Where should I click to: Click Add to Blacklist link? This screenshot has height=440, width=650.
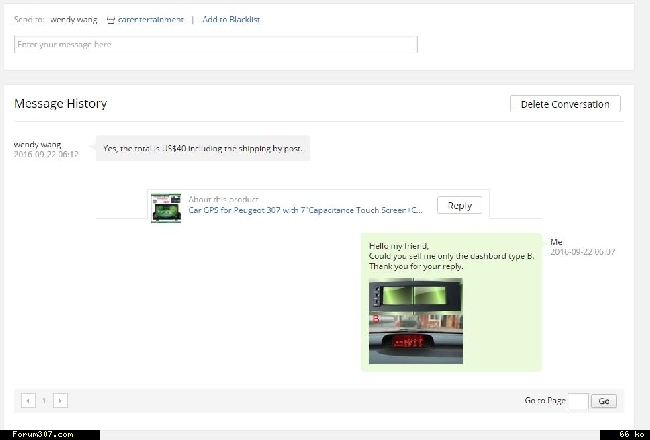(x=231, y=19)
